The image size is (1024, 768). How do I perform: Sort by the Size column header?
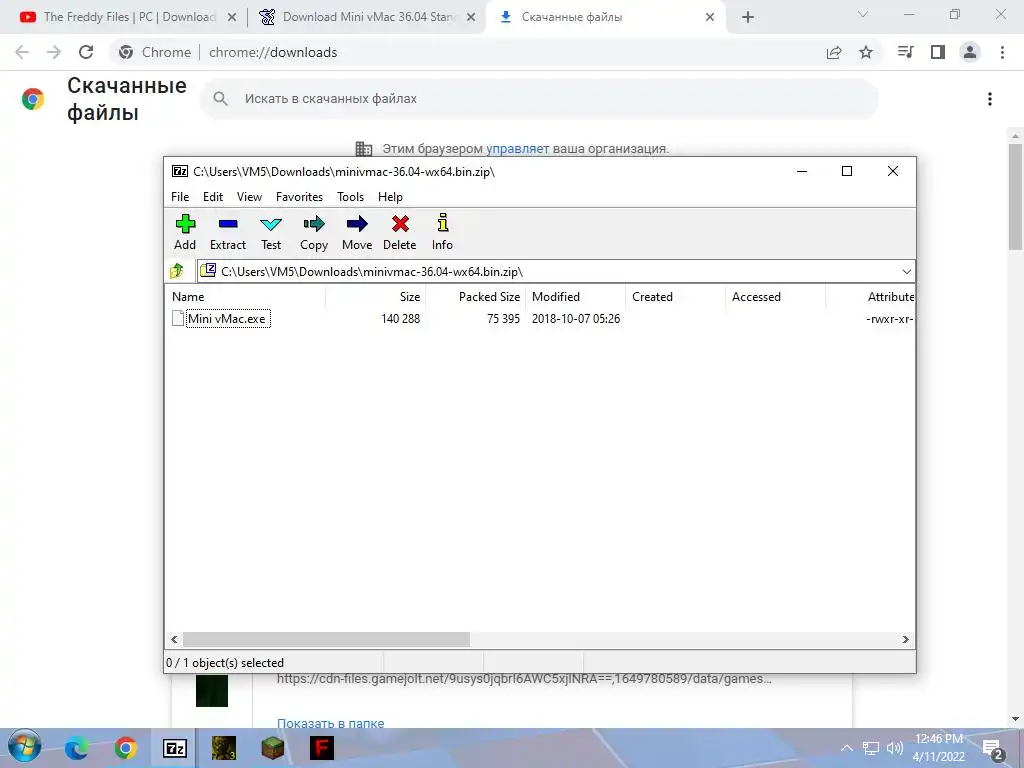pyautogui.click(x=376, y=296)
